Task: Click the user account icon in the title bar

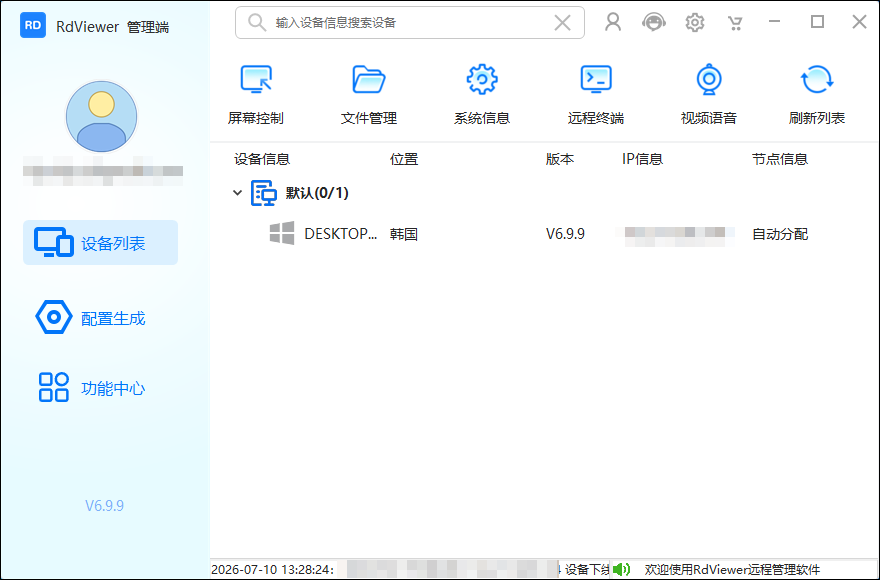Action: coord(613,22)
